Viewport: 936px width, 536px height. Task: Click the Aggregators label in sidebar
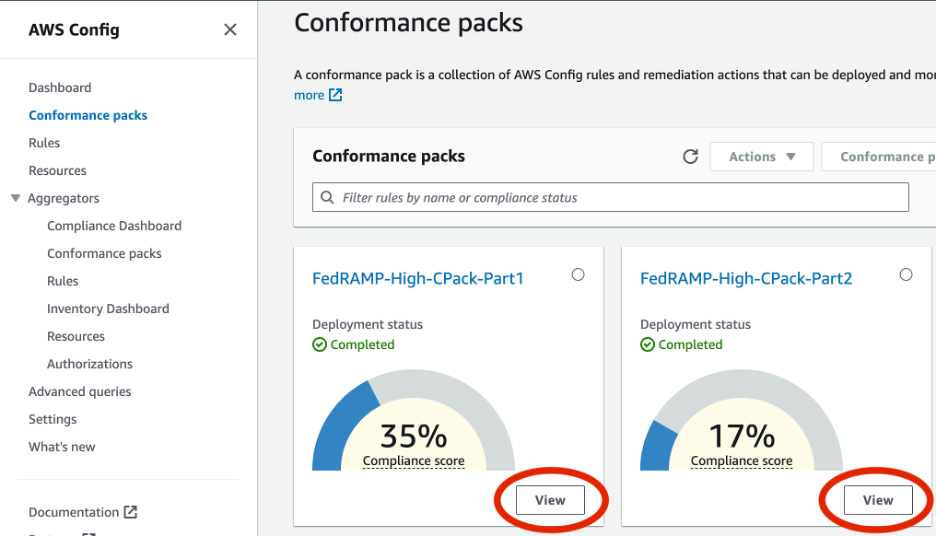[x=63, y=198]
